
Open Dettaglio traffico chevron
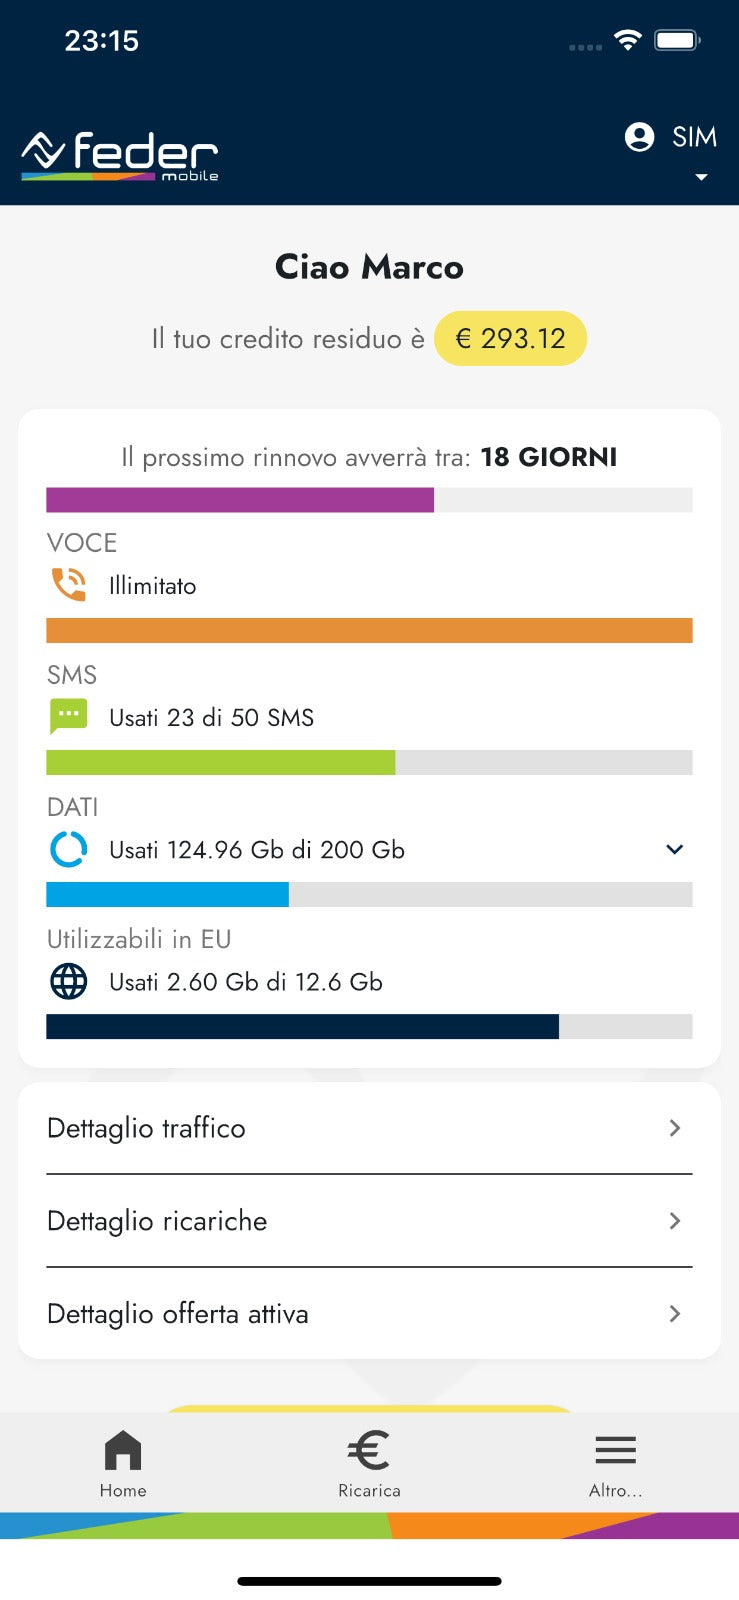674,1128
